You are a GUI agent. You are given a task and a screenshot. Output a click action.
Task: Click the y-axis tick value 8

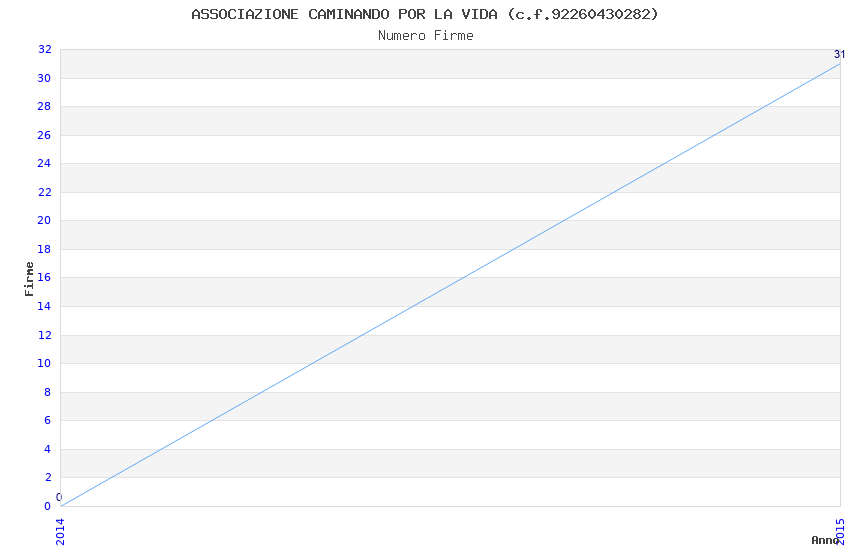tap(48, 392)
